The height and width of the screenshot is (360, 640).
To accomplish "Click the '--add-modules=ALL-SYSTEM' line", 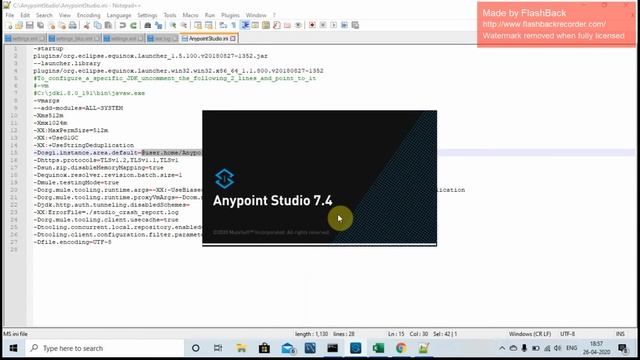I will (x=78, y=108).
